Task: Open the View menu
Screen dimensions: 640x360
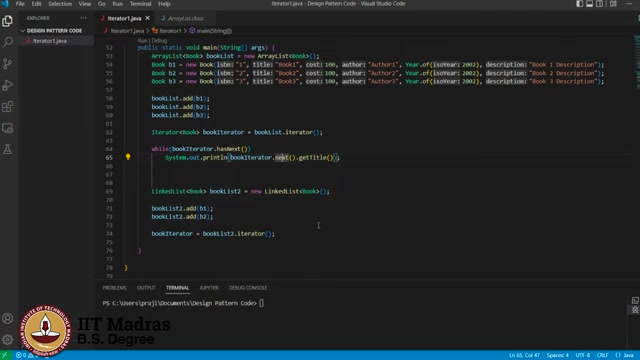Action: (x=84, y=4)
